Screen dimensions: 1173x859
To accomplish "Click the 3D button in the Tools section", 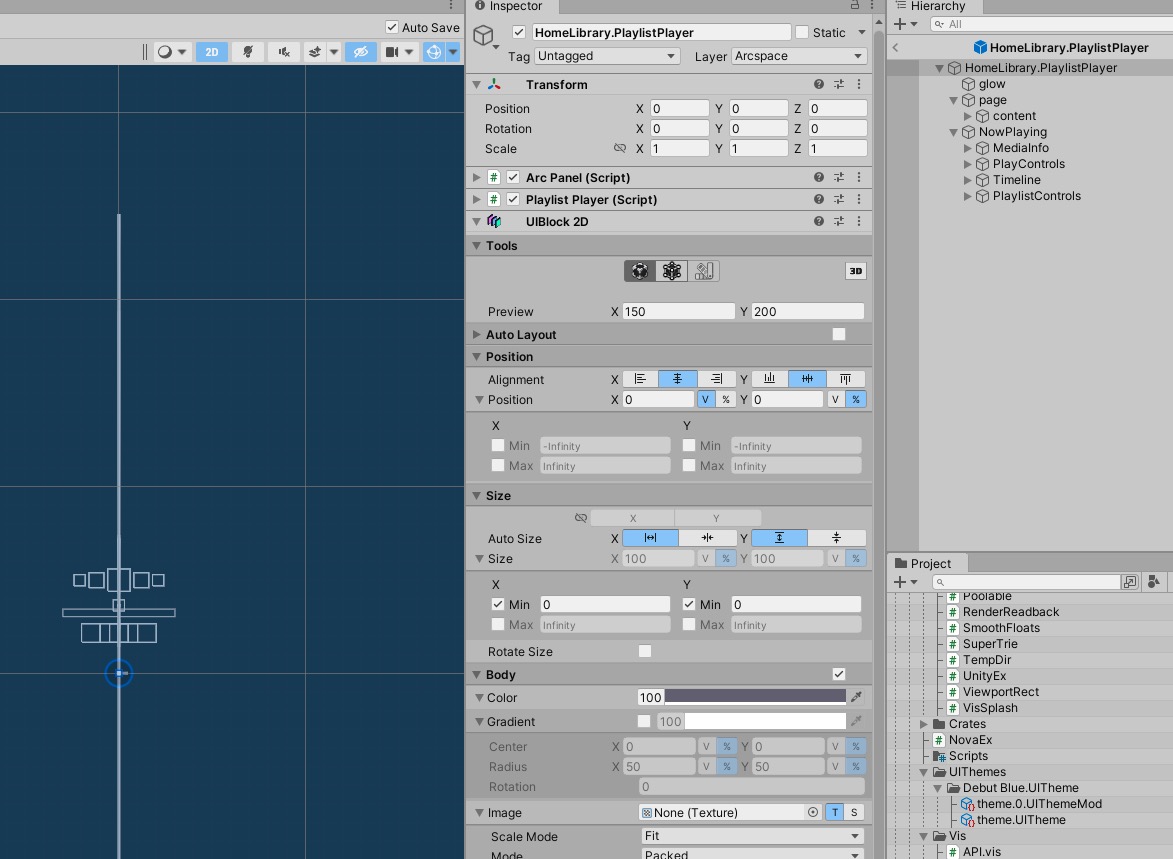I will coord(855,270).
